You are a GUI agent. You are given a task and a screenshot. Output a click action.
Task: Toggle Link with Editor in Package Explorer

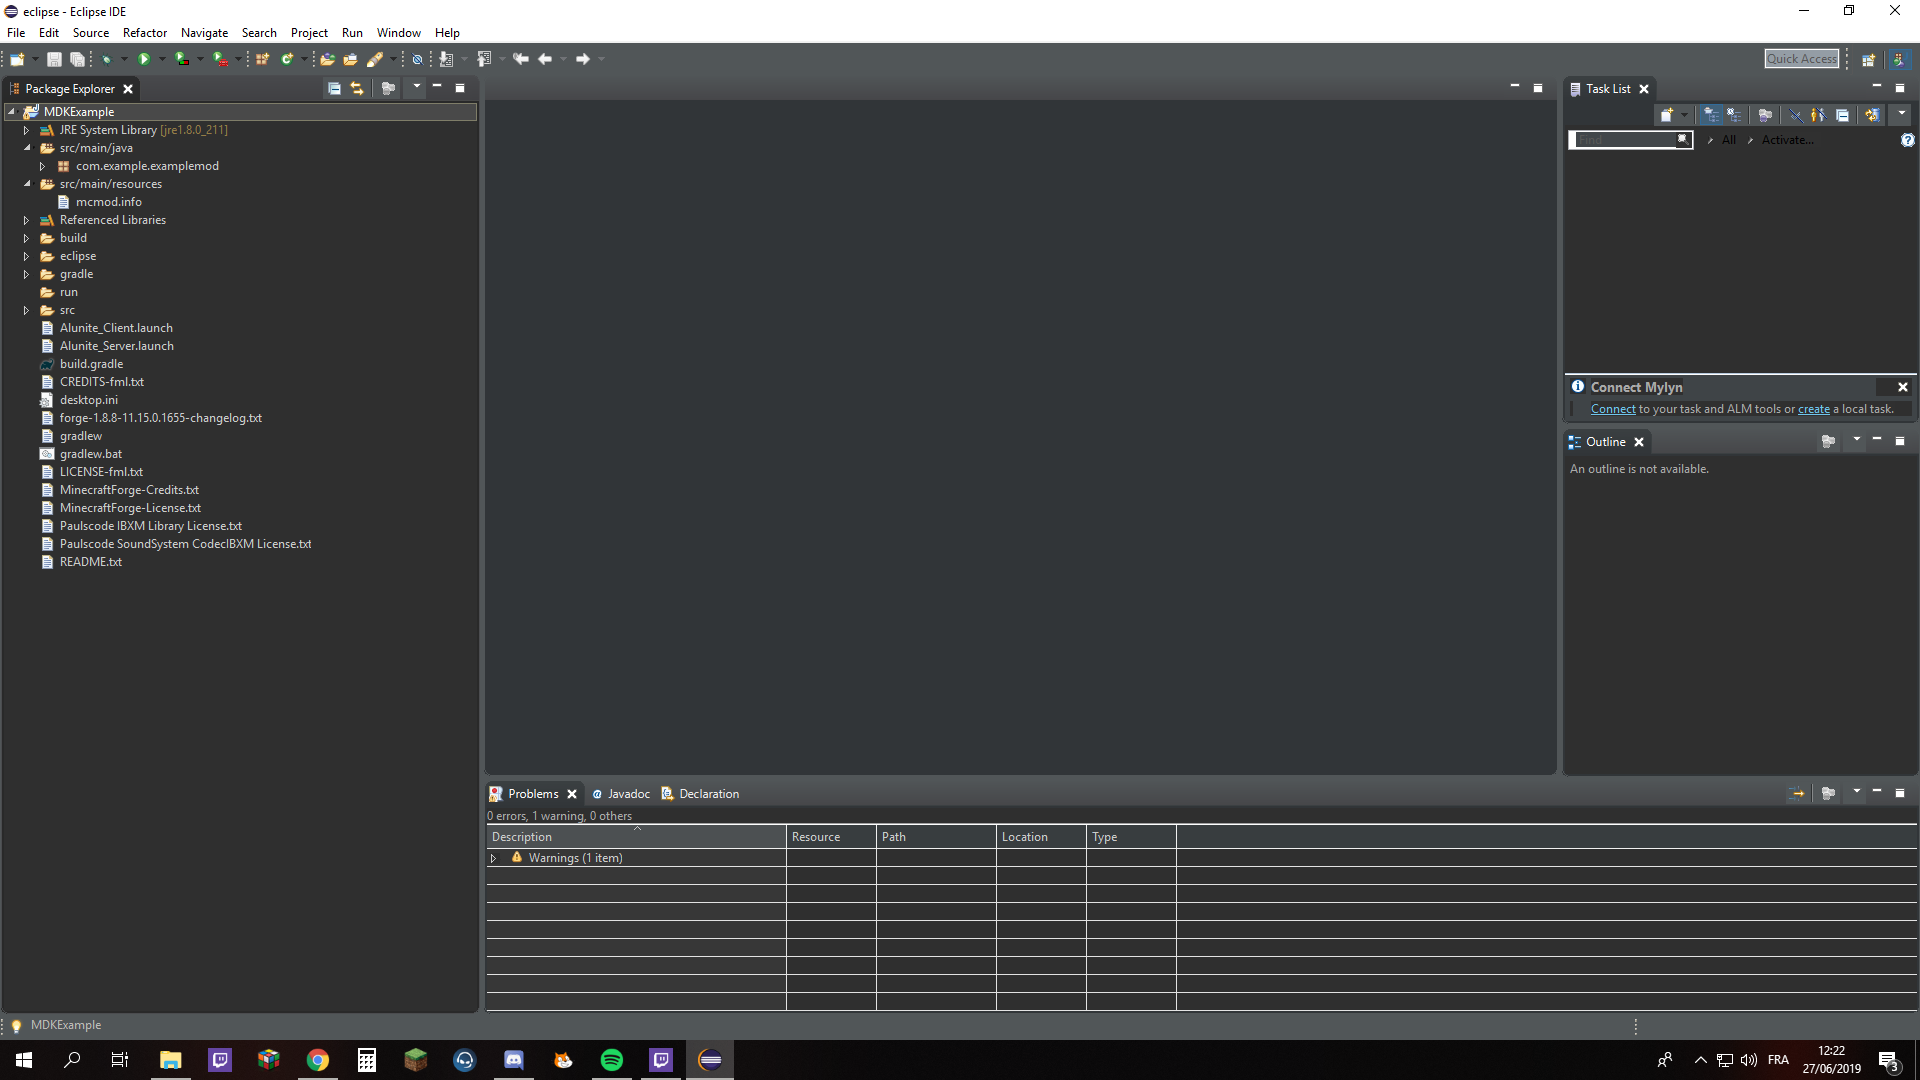357,89
